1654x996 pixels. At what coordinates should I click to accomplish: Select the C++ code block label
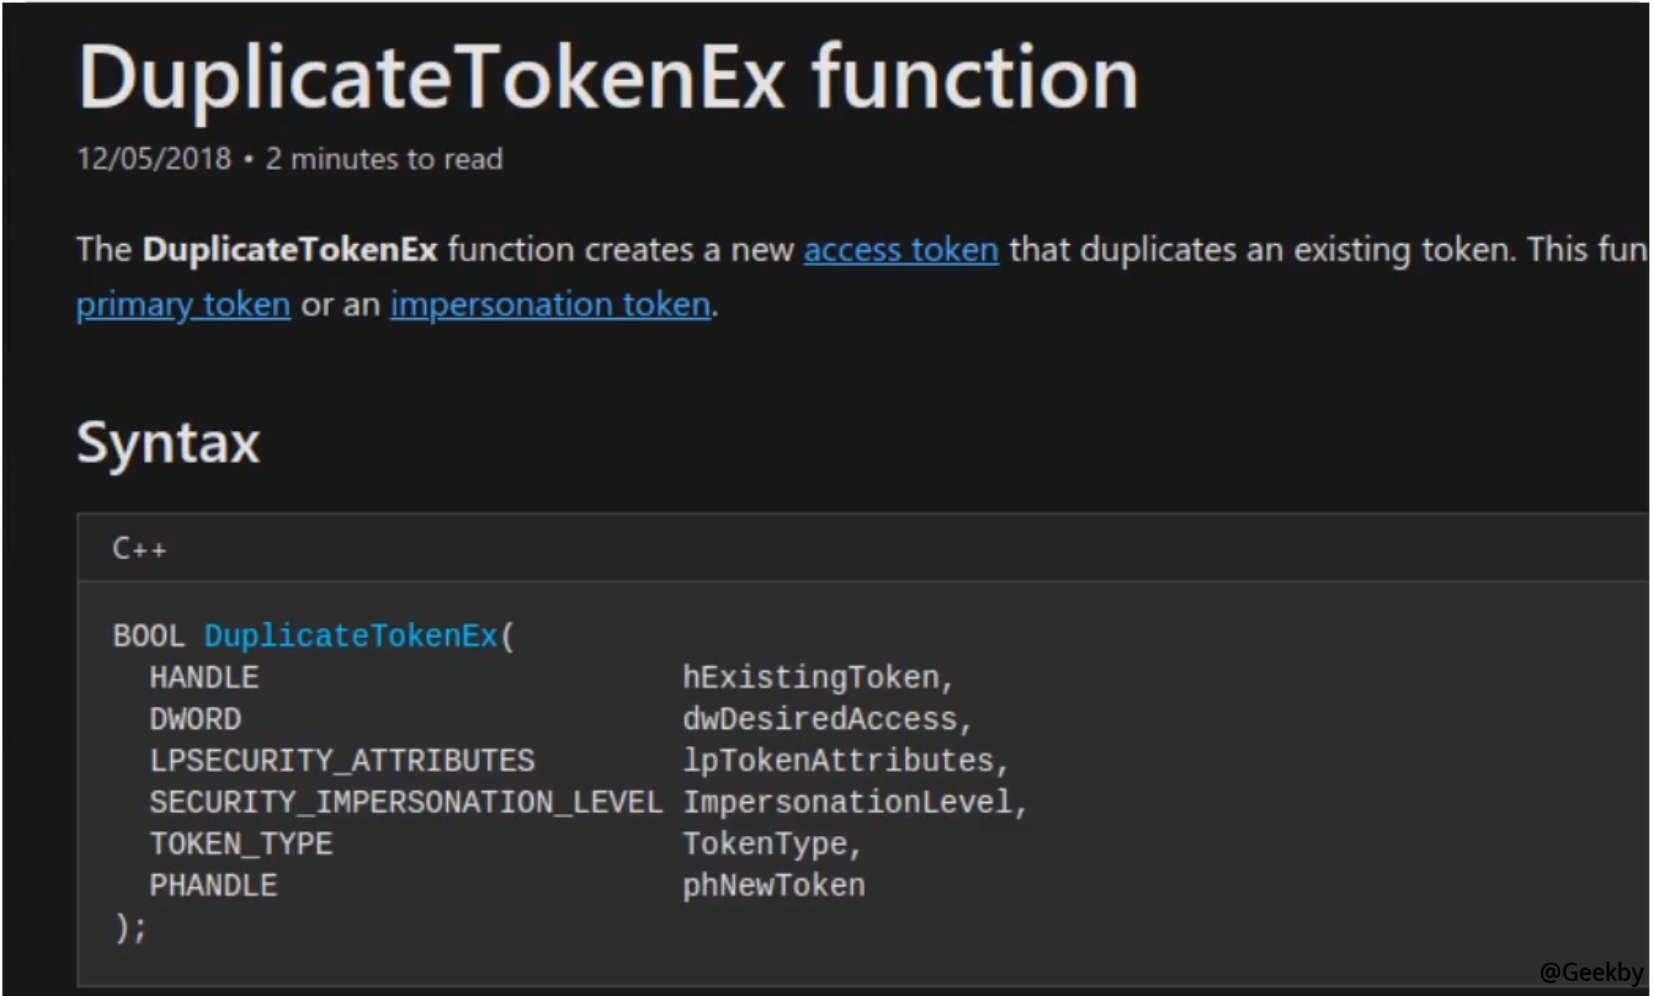click(139, 548)
